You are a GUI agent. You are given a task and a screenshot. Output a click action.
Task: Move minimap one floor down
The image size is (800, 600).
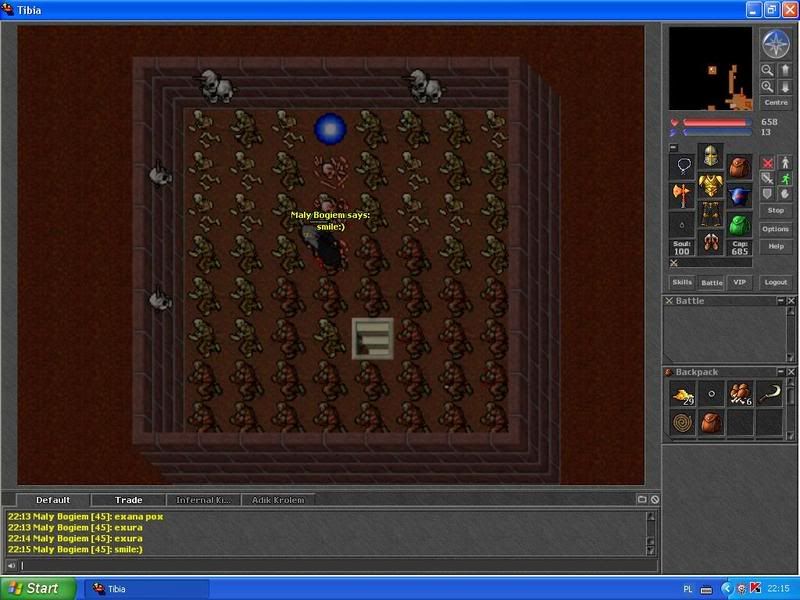(785, 87)
